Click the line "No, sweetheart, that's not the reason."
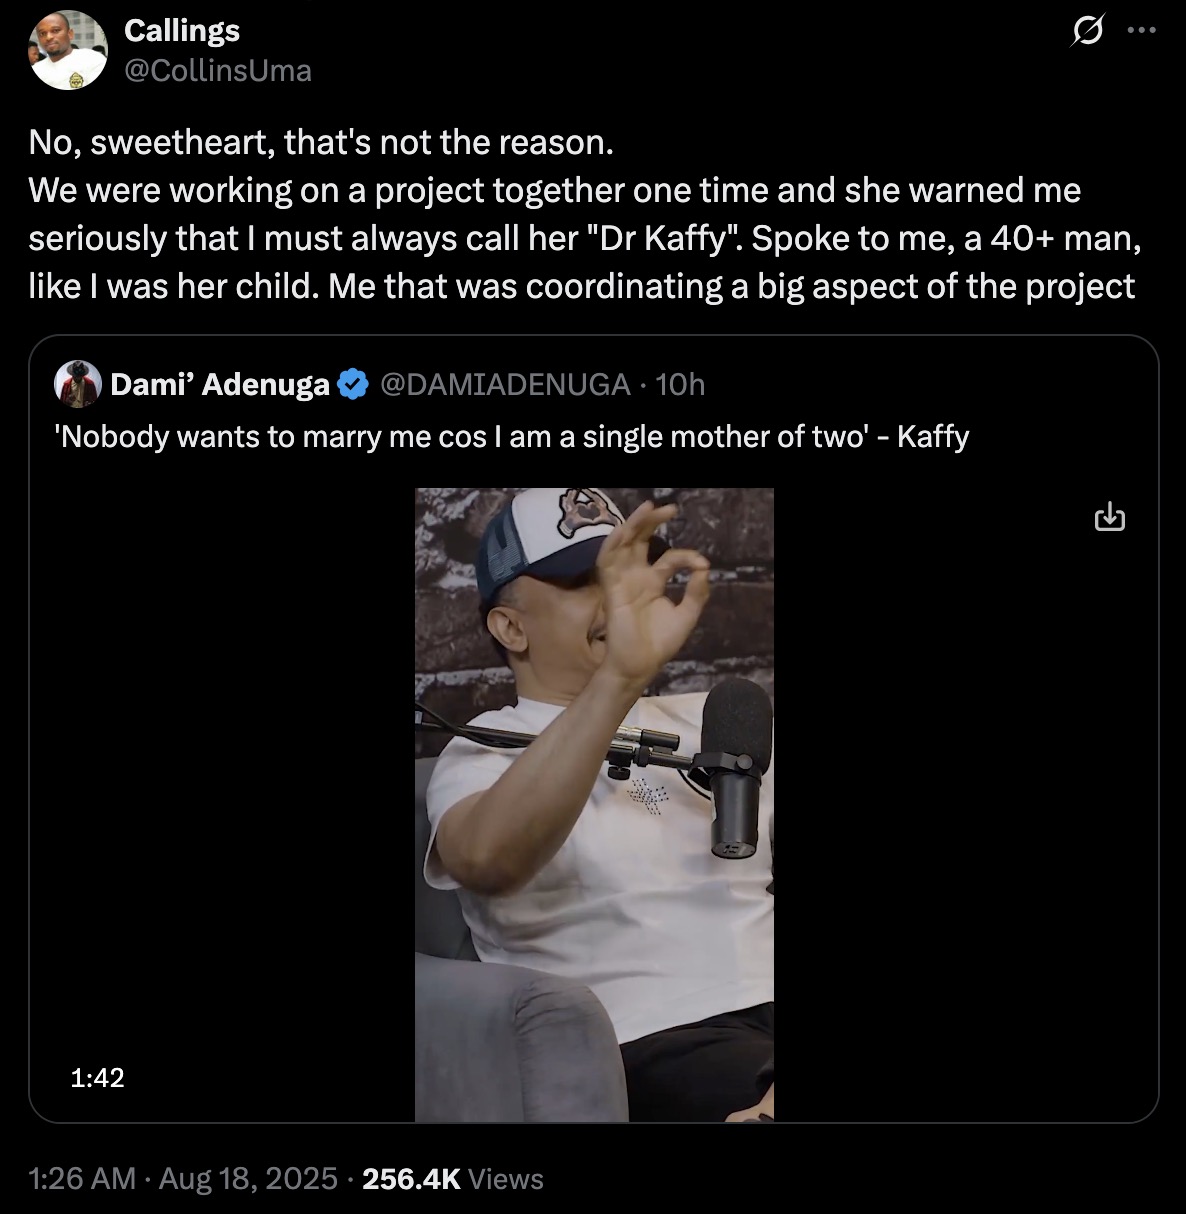The width and height of the screenshot is (1186, 1214). tap(321, 143)
